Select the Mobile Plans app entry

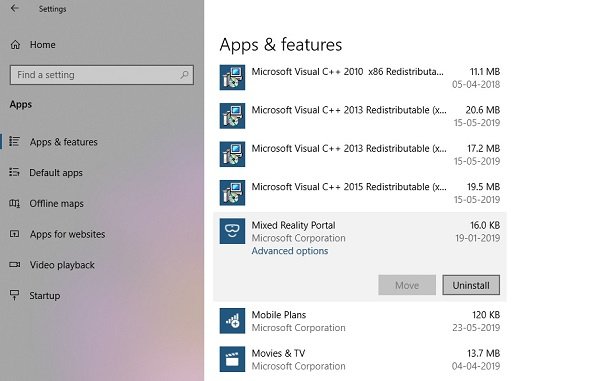[x=360, y=321]
